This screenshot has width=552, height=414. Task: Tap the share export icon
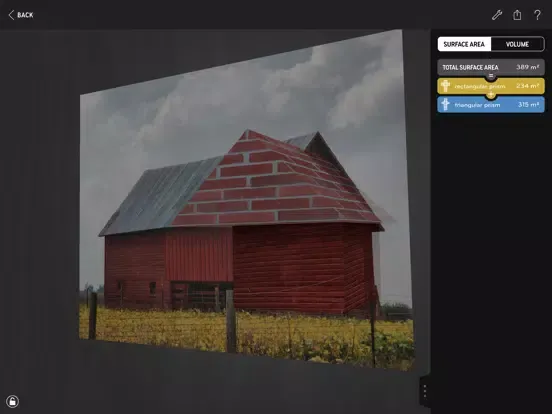click(x=517, y=15)
